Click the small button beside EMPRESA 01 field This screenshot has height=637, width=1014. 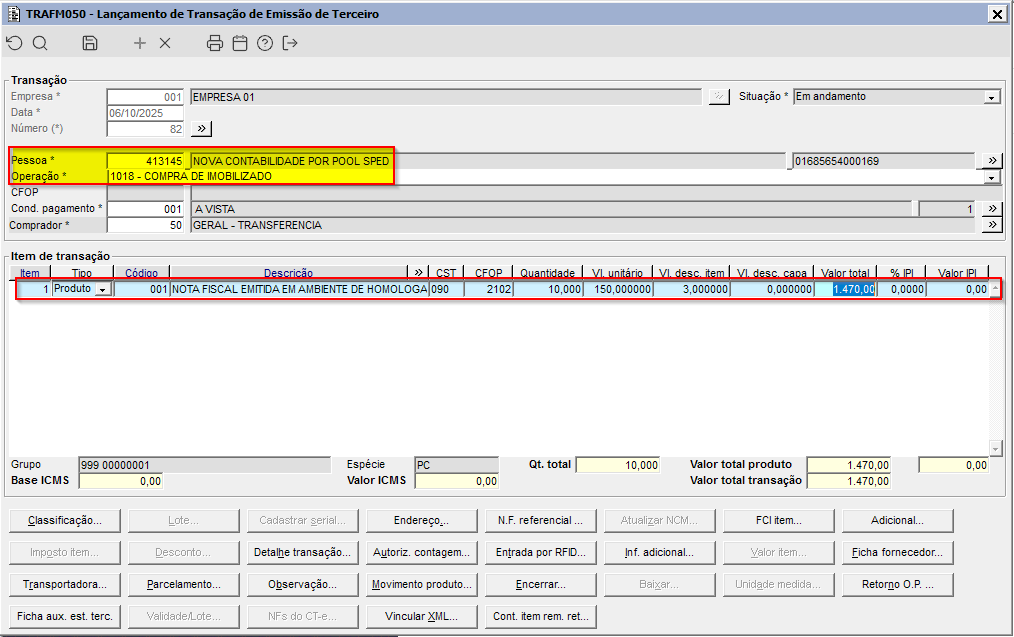pos(719,97)
